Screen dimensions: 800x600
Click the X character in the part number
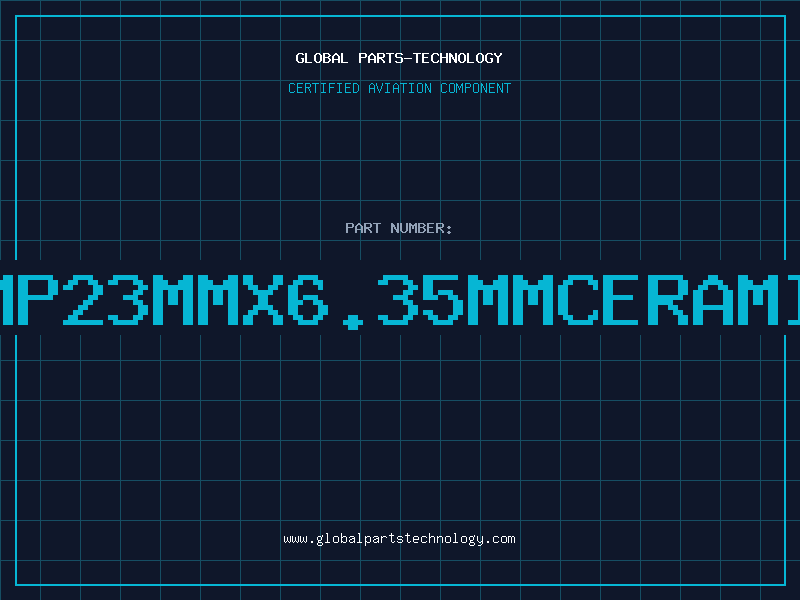pyautogui.click(x=263, y=300)
